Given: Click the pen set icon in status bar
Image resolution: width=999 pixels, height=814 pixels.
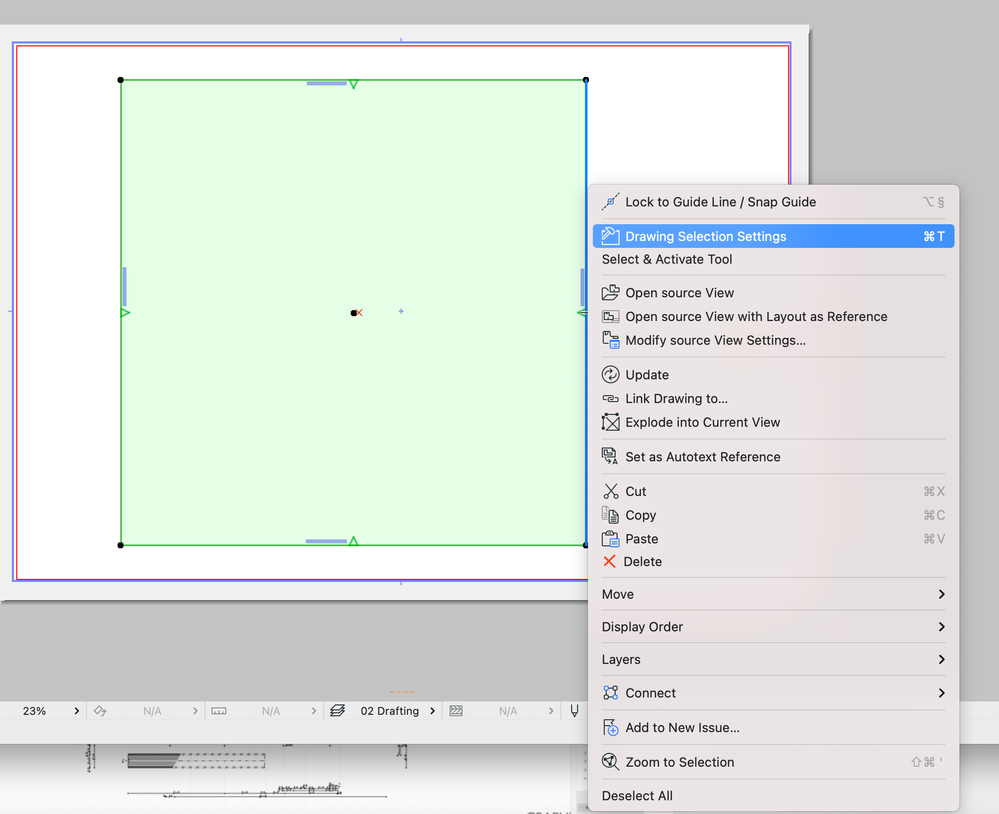Looking at the screenshot, I should coord(575,711).
